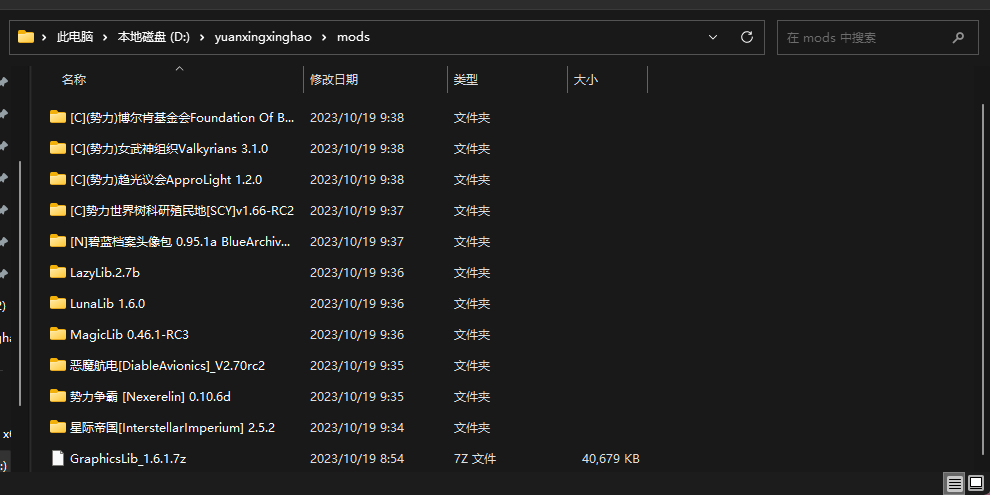This screenshot has height=495, width=990.
Task: Click the Nexerelin folder icon
Action: [x=58, y=396]
